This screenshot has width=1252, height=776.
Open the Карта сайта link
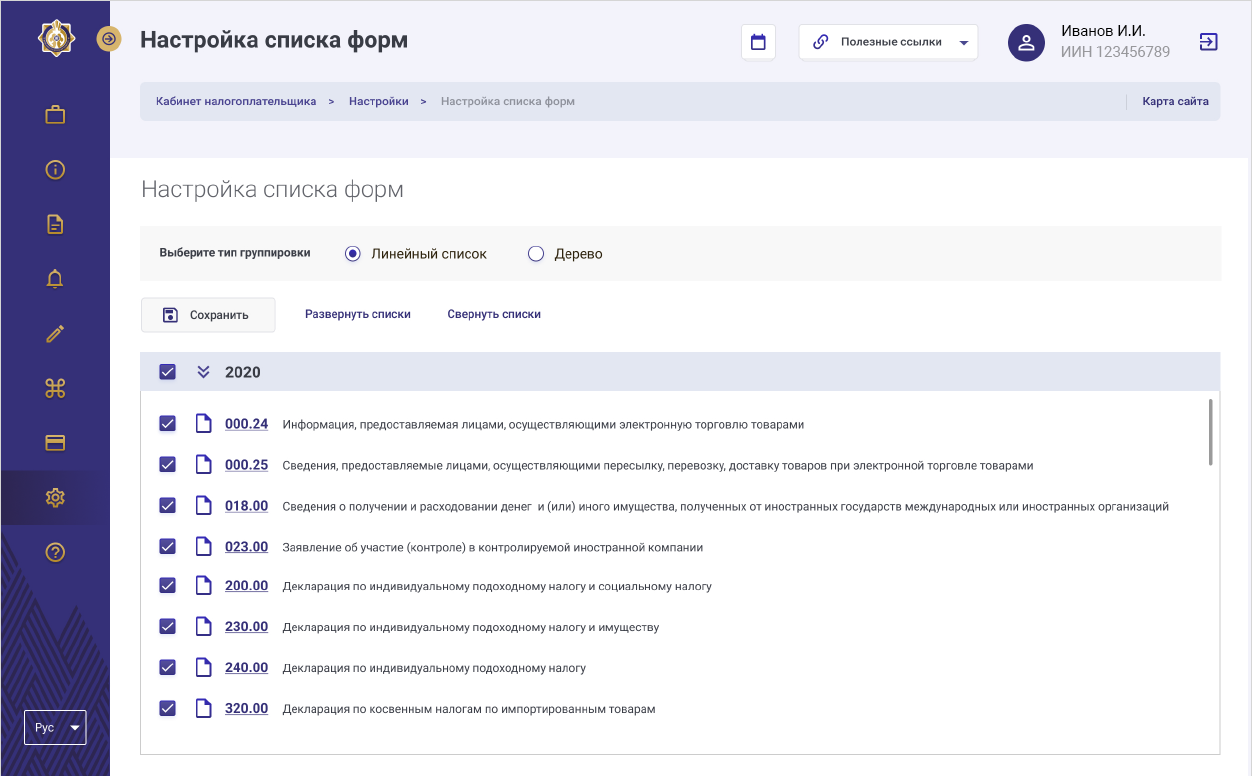pyautogui.click(x=1175, y=101)
